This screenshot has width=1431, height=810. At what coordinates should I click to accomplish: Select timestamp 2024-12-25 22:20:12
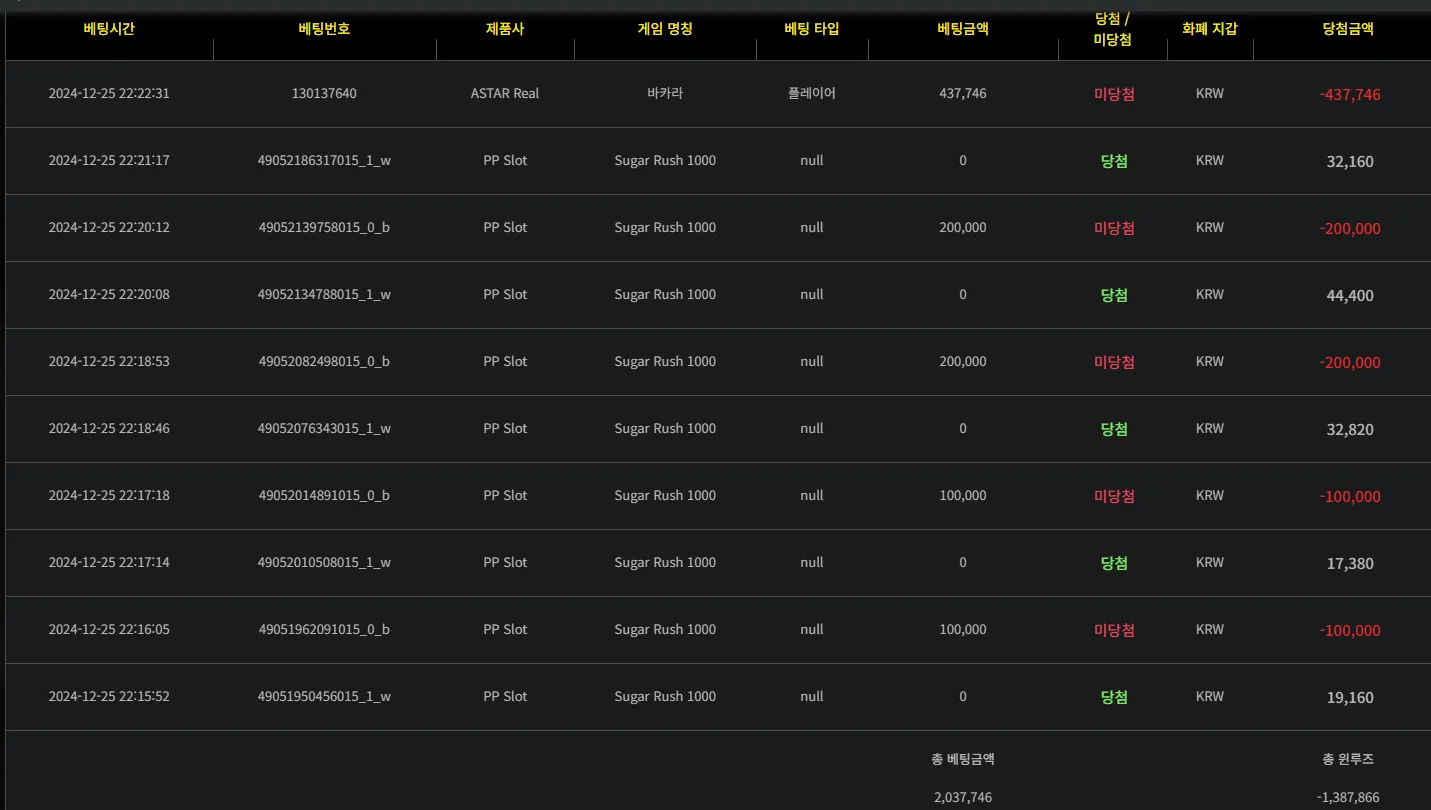tap(109, 227)
